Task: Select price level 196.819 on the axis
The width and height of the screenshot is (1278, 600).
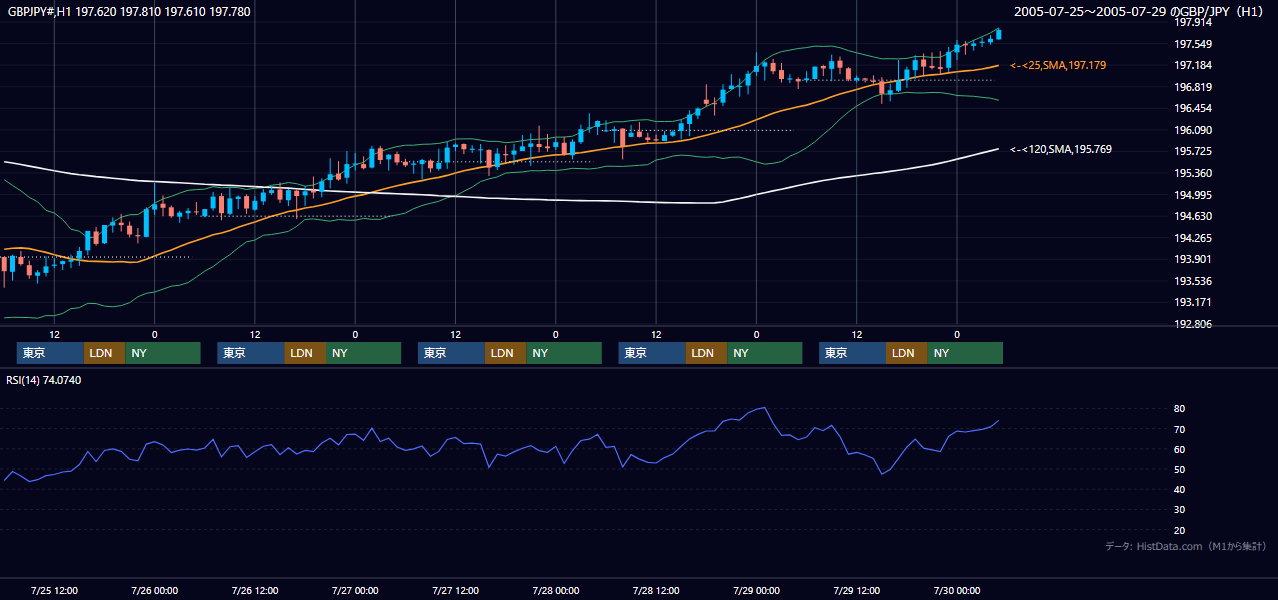Action: [1194, 87]
